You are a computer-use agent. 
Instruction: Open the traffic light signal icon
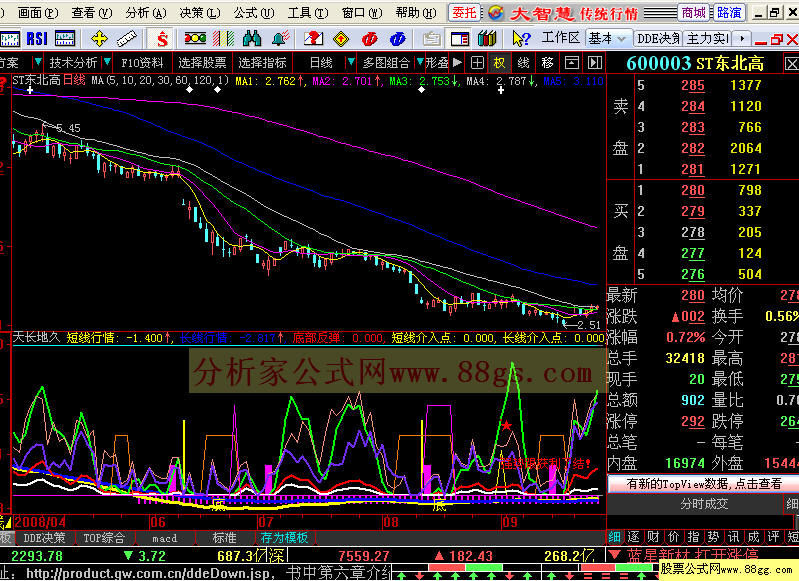click(195, 38)
